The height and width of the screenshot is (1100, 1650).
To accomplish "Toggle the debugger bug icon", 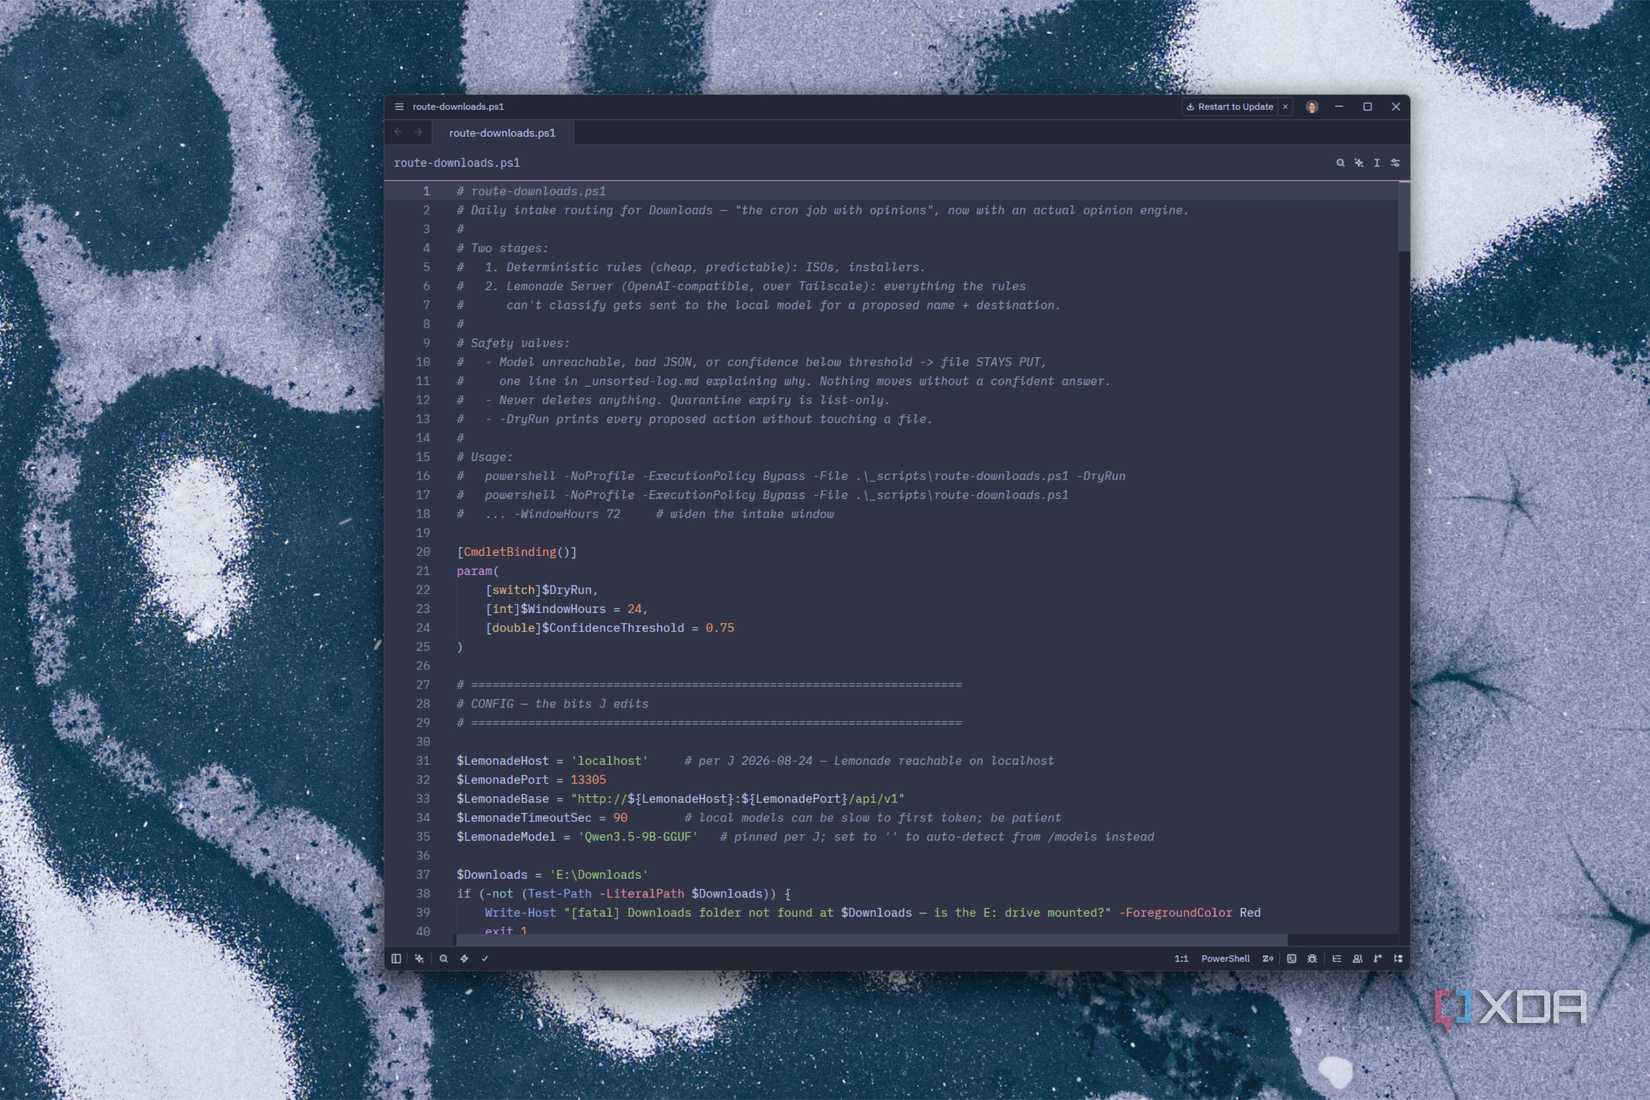I will [1312, 958].
